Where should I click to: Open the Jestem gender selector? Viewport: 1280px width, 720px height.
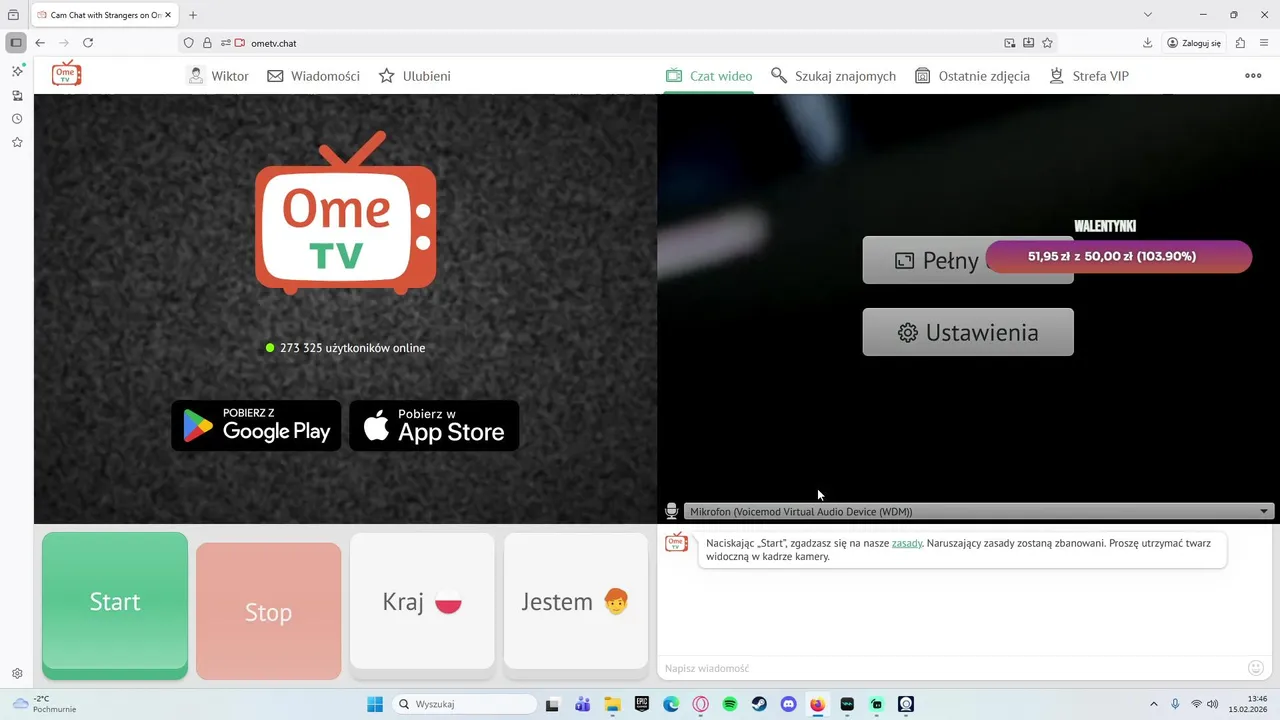(x=576, y=601)
